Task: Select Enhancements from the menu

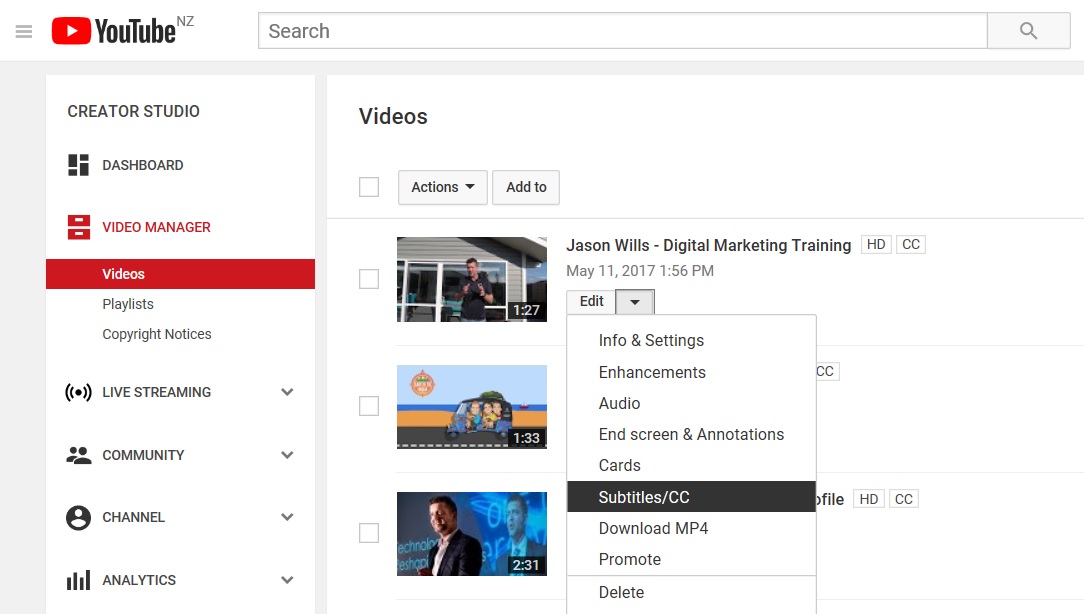Action: (691, 372)
